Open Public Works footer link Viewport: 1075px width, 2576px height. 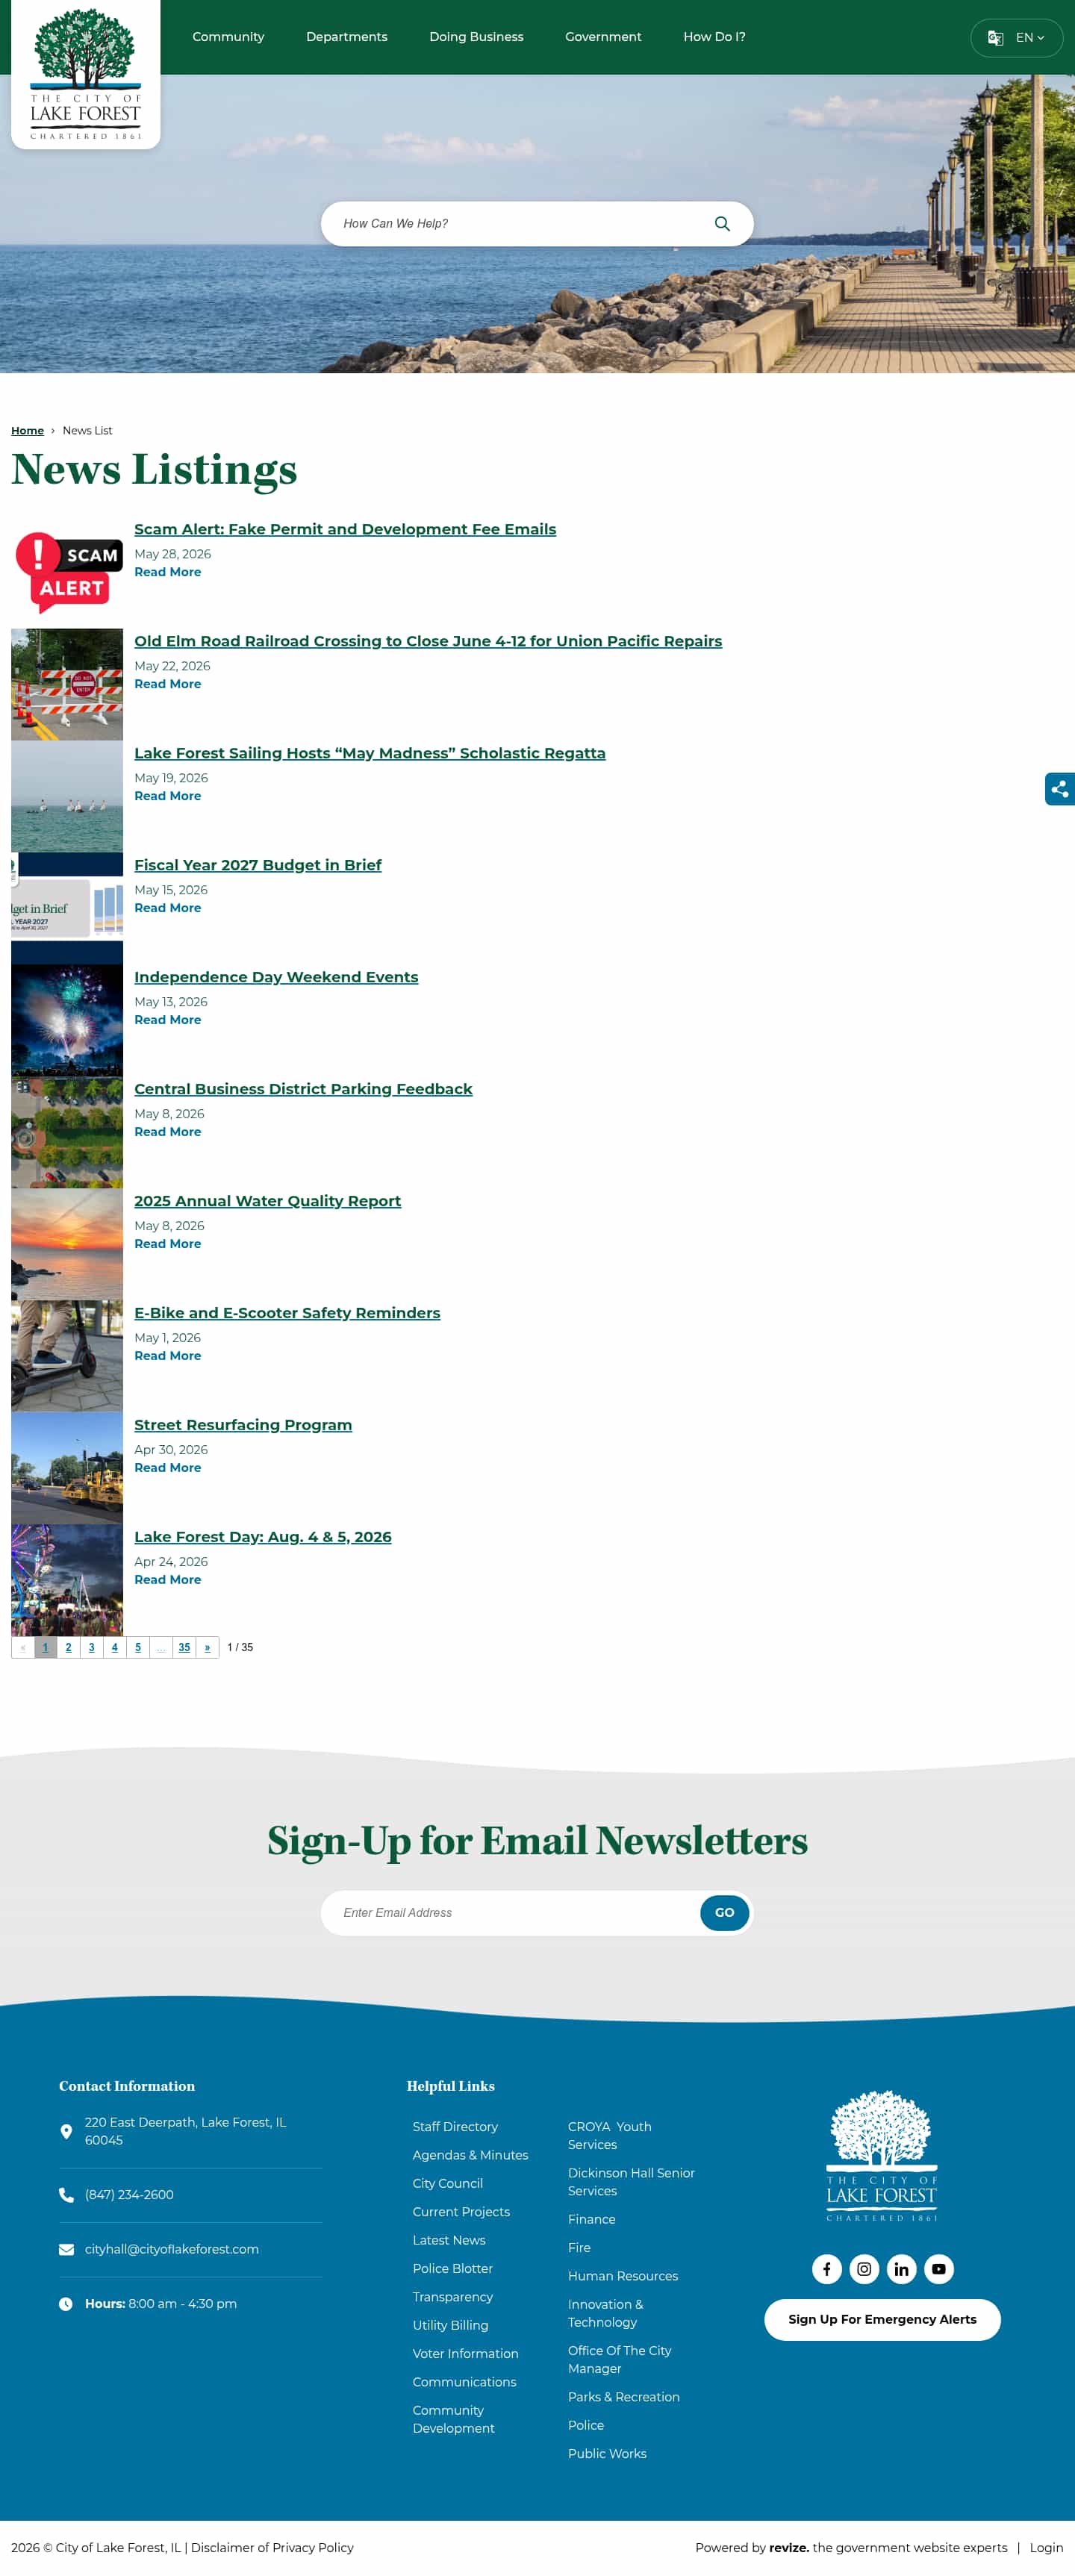click(x=607, y=2453)
